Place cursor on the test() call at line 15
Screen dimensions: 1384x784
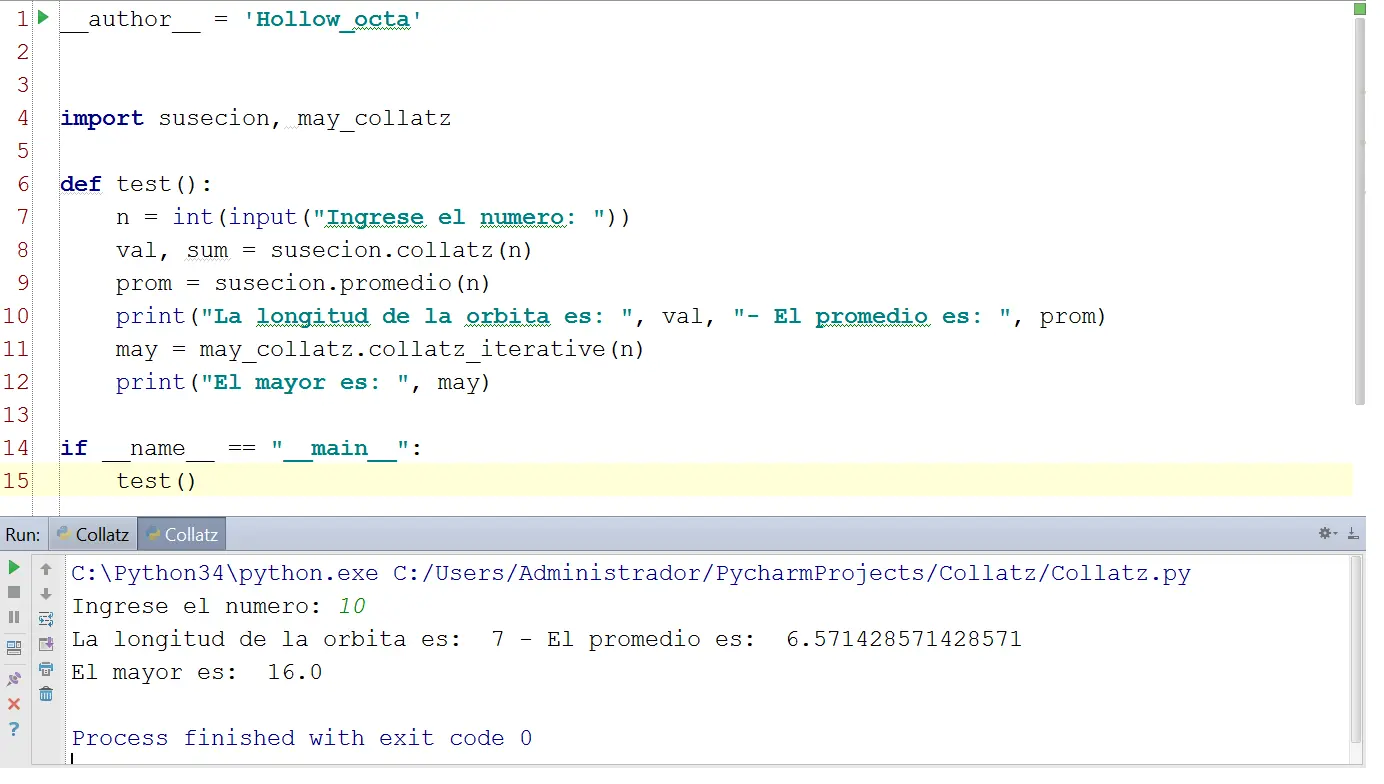point(156,481)
